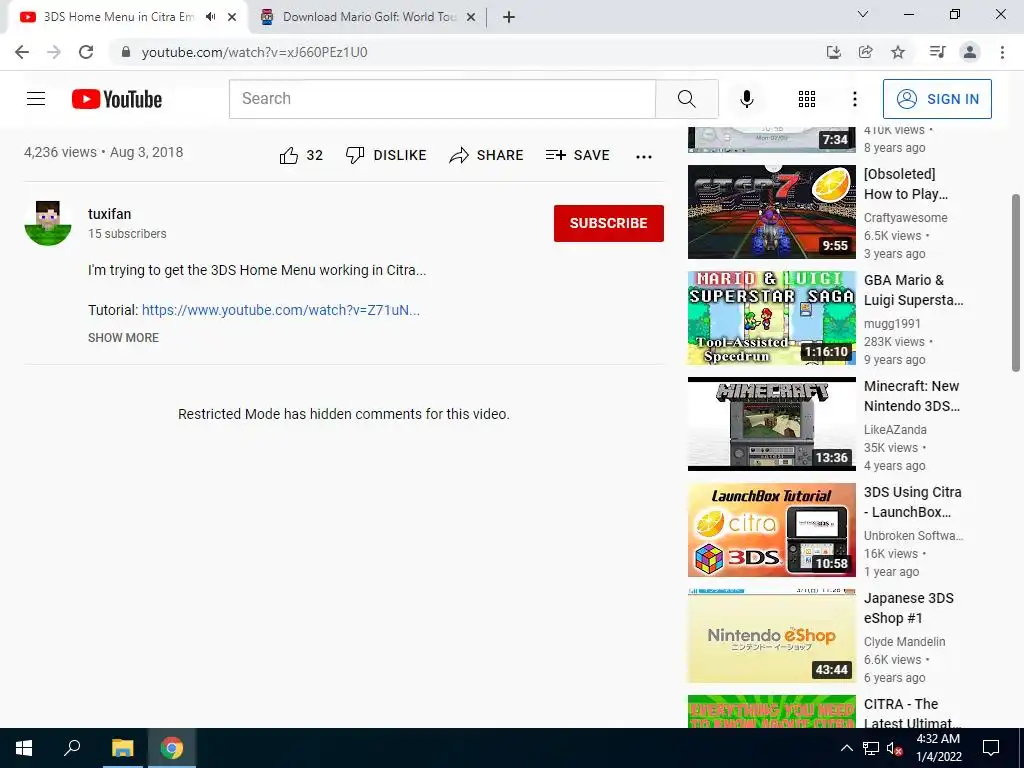Click Chrome icon in taskbar
Image resolution: width=1024 pixels, height=768 pixels.
coord(172,748)
